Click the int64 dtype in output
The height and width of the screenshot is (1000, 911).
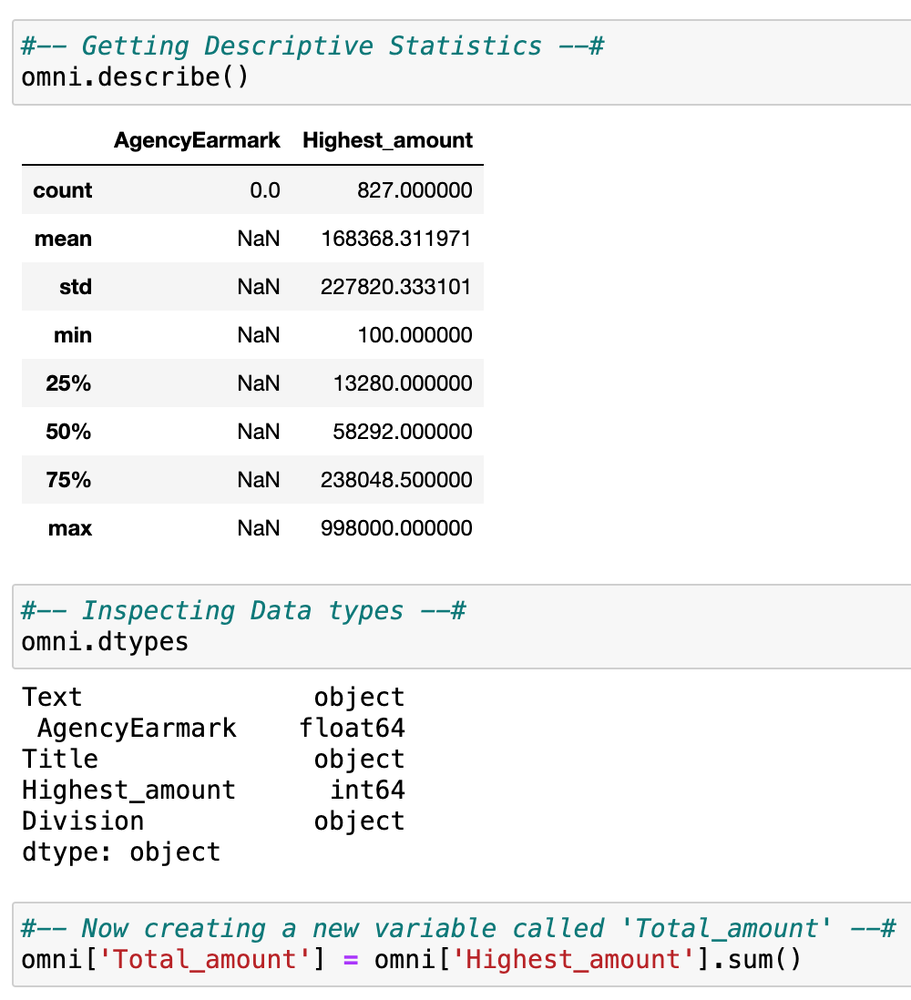[367, 790]
